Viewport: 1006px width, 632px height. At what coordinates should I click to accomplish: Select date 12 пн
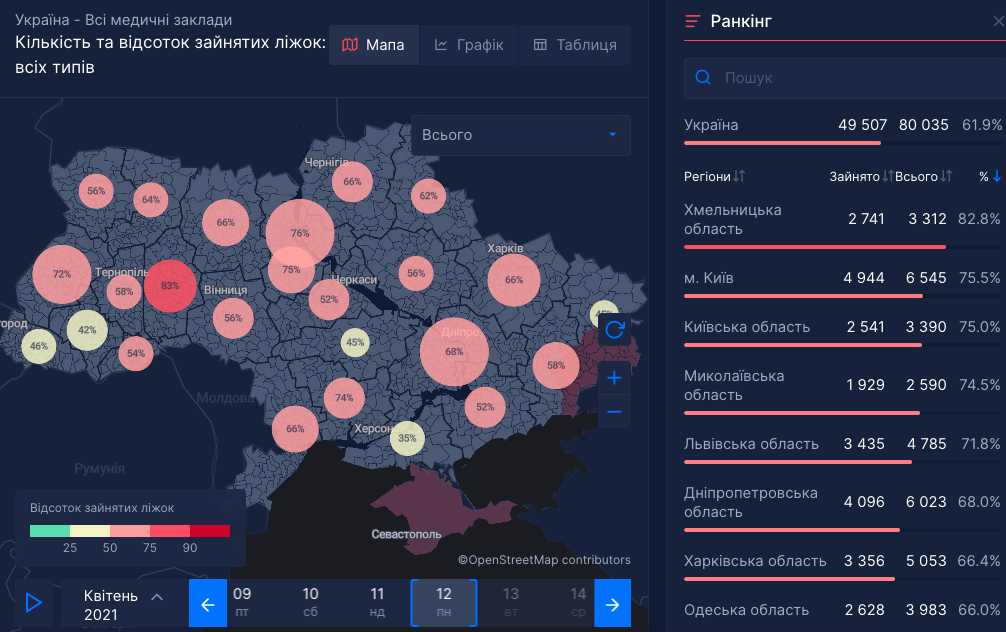pos(444,602)
